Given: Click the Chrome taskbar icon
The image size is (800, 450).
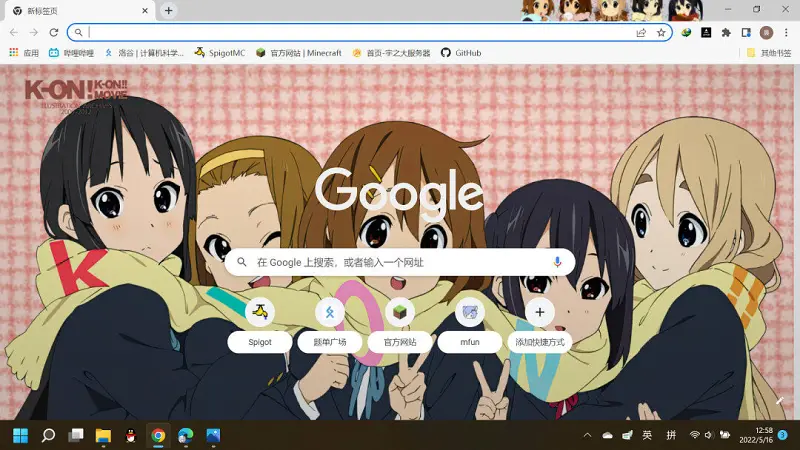Looking at the screenshot, I should tap(158, 436).
